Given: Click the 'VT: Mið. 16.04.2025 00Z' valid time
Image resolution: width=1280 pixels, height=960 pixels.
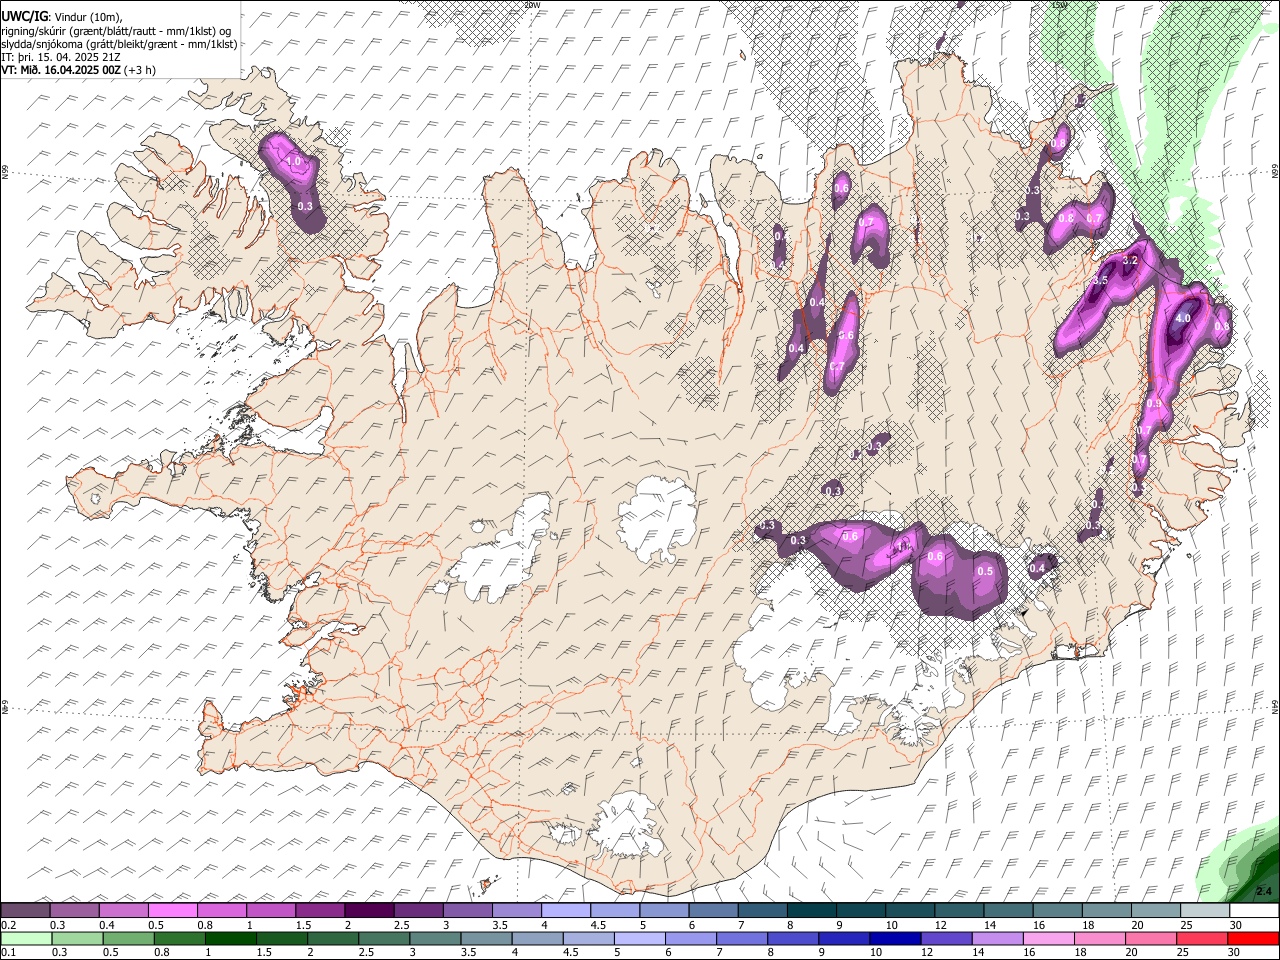Looking at the screenshot, I should tap(61, 70).
